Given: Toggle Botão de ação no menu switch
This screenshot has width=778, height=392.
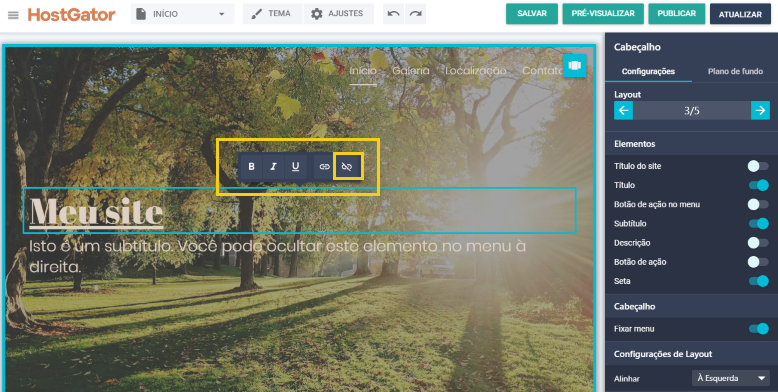Looking at the screenshot, I should [x=758, y=204].
